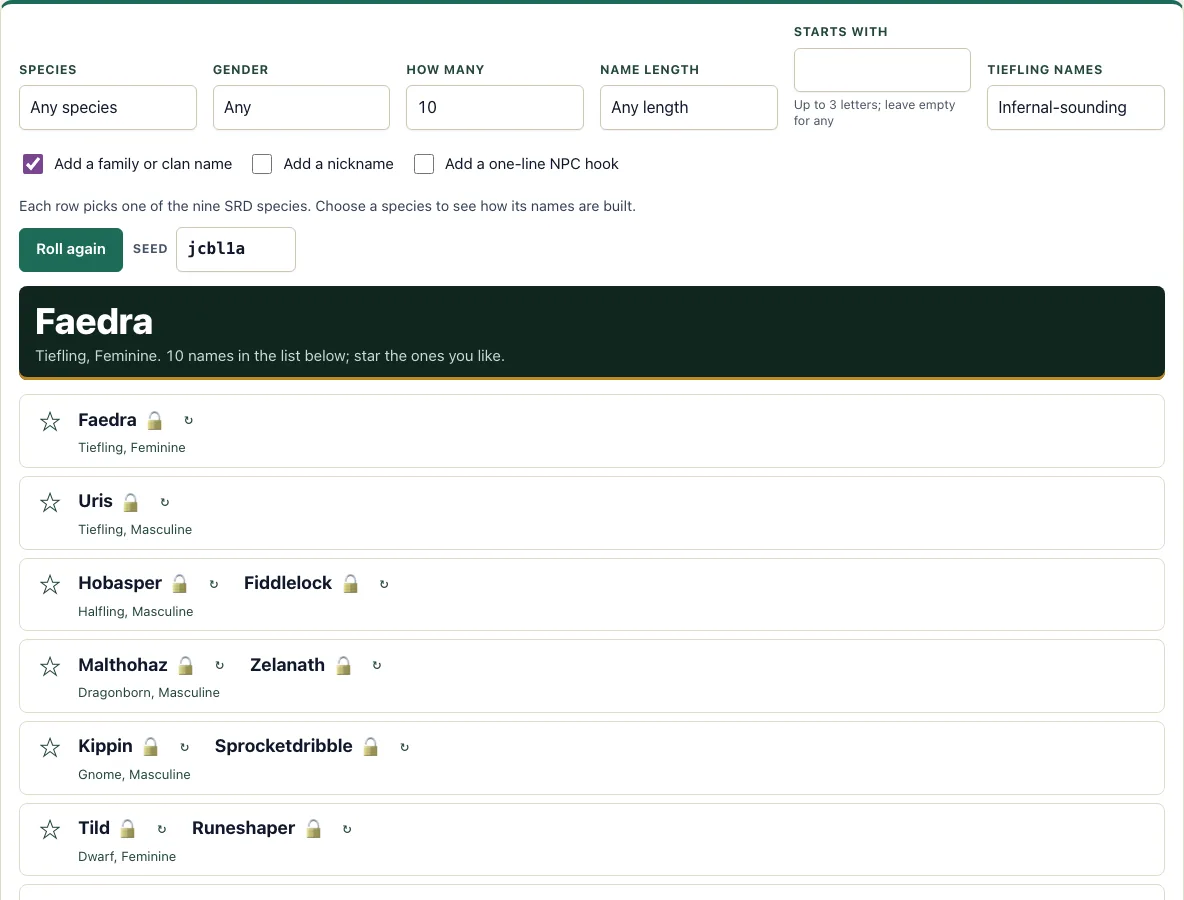The image size is (1184, 900).
Task: Lock the name Uris
Action: pyautogui.click(x=131, y=502)
